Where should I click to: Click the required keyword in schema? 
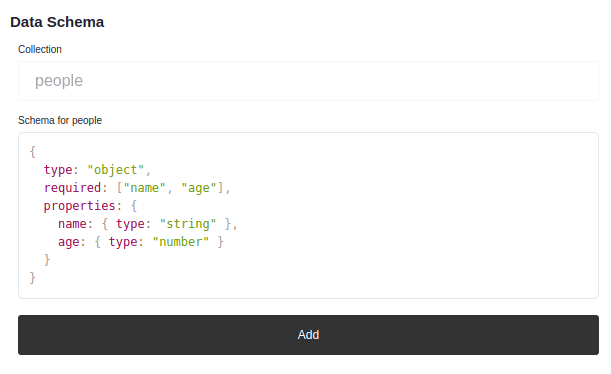(72, 188)
